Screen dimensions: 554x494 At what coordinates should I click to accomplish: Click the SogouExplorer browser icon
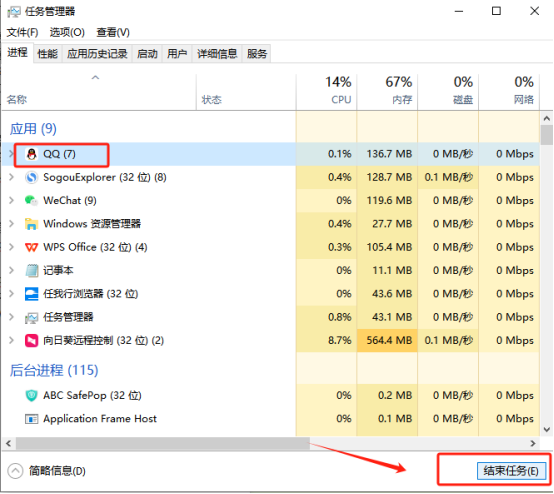(31, 177)
